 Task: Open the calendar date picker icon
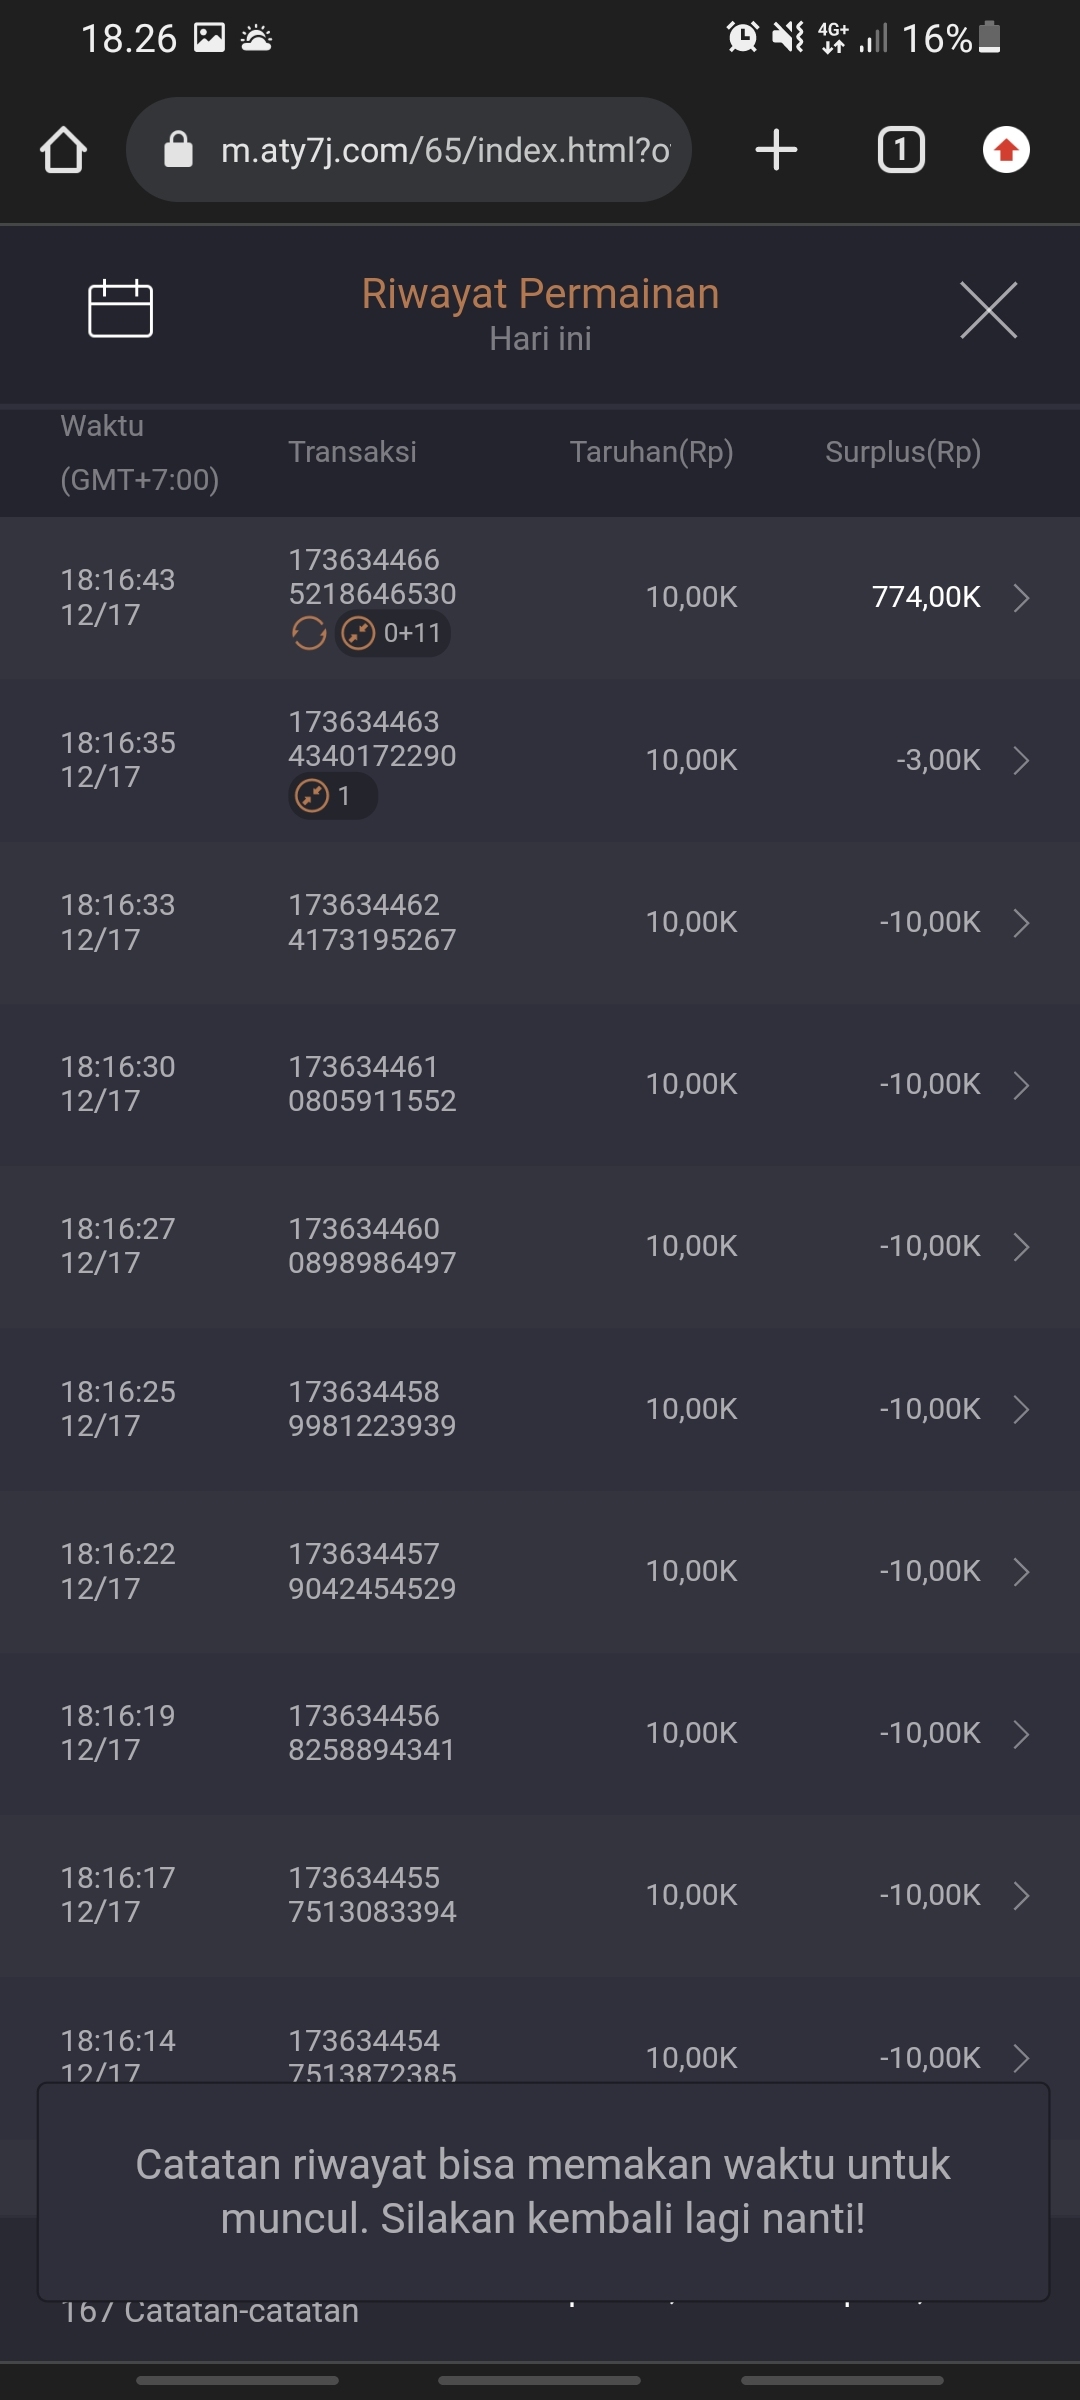pyautogui.click(x=120, y=309)
